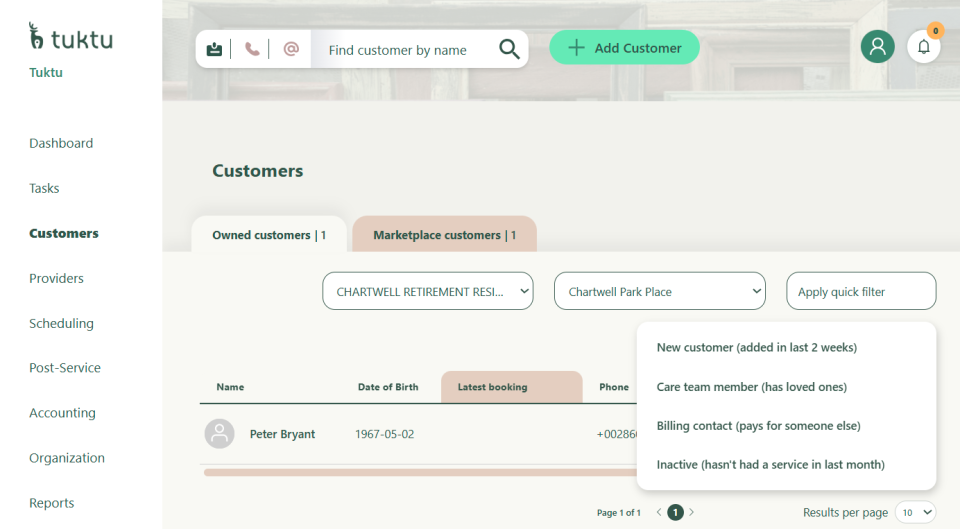Open the notifications bell
This screenshot has width=960, height=529.
point(923,46)
